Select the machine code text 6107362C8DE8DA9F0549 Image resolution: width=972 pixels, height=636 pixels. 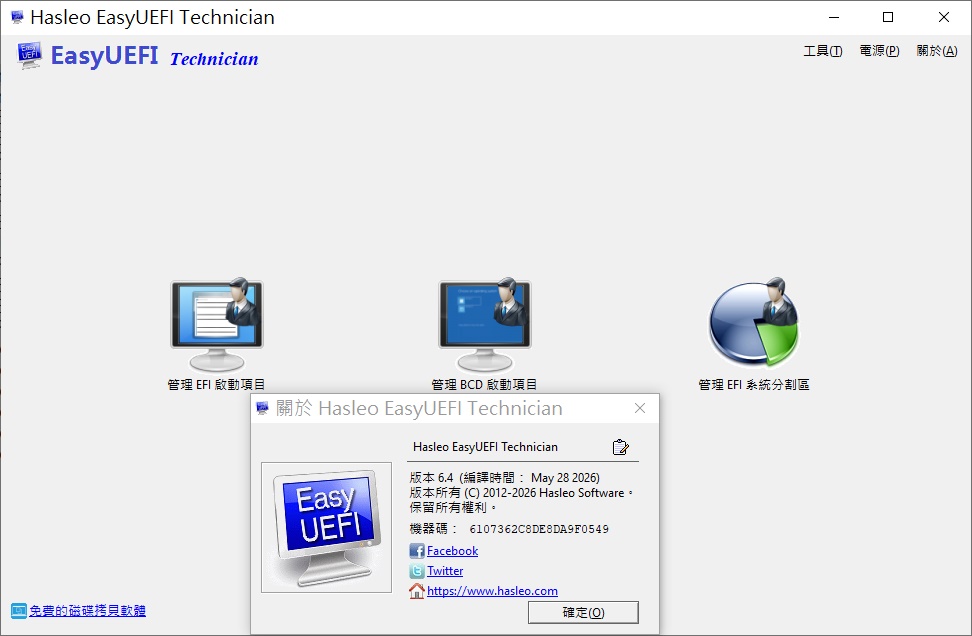(x=539, y=529)
